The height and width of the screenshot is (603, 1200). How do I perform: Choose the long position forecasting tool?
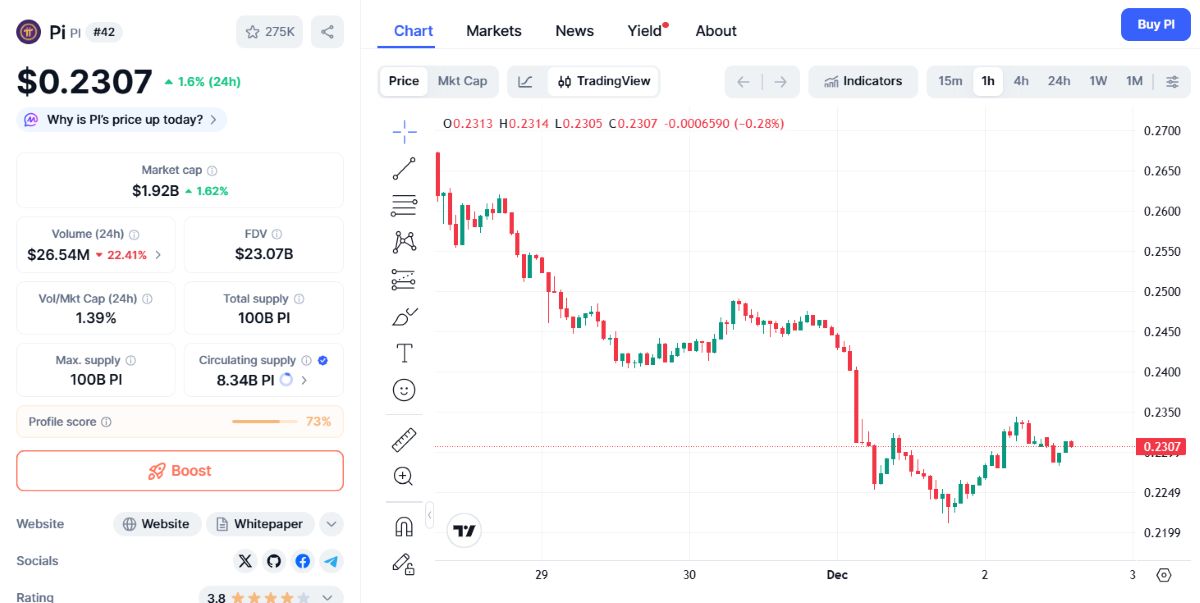(x=404, y=279)
